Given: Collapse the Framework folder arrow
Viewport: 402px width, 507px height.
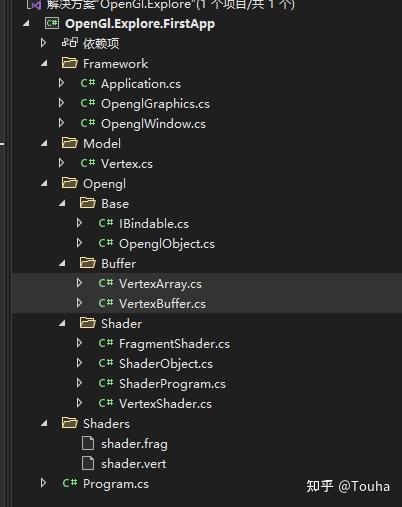Looking at the screenshot, I should 44,63.
